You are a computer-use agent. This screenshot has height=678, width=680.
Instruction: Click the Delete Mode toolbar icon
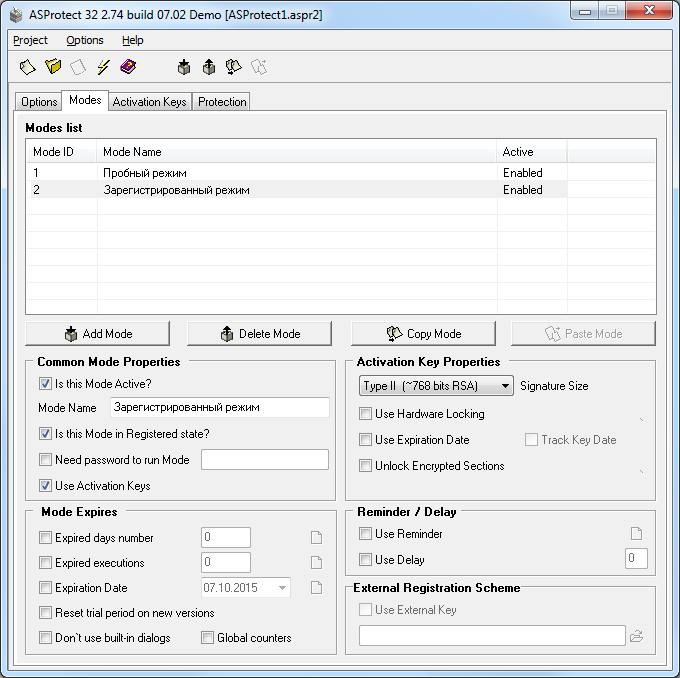pos(209,67)
